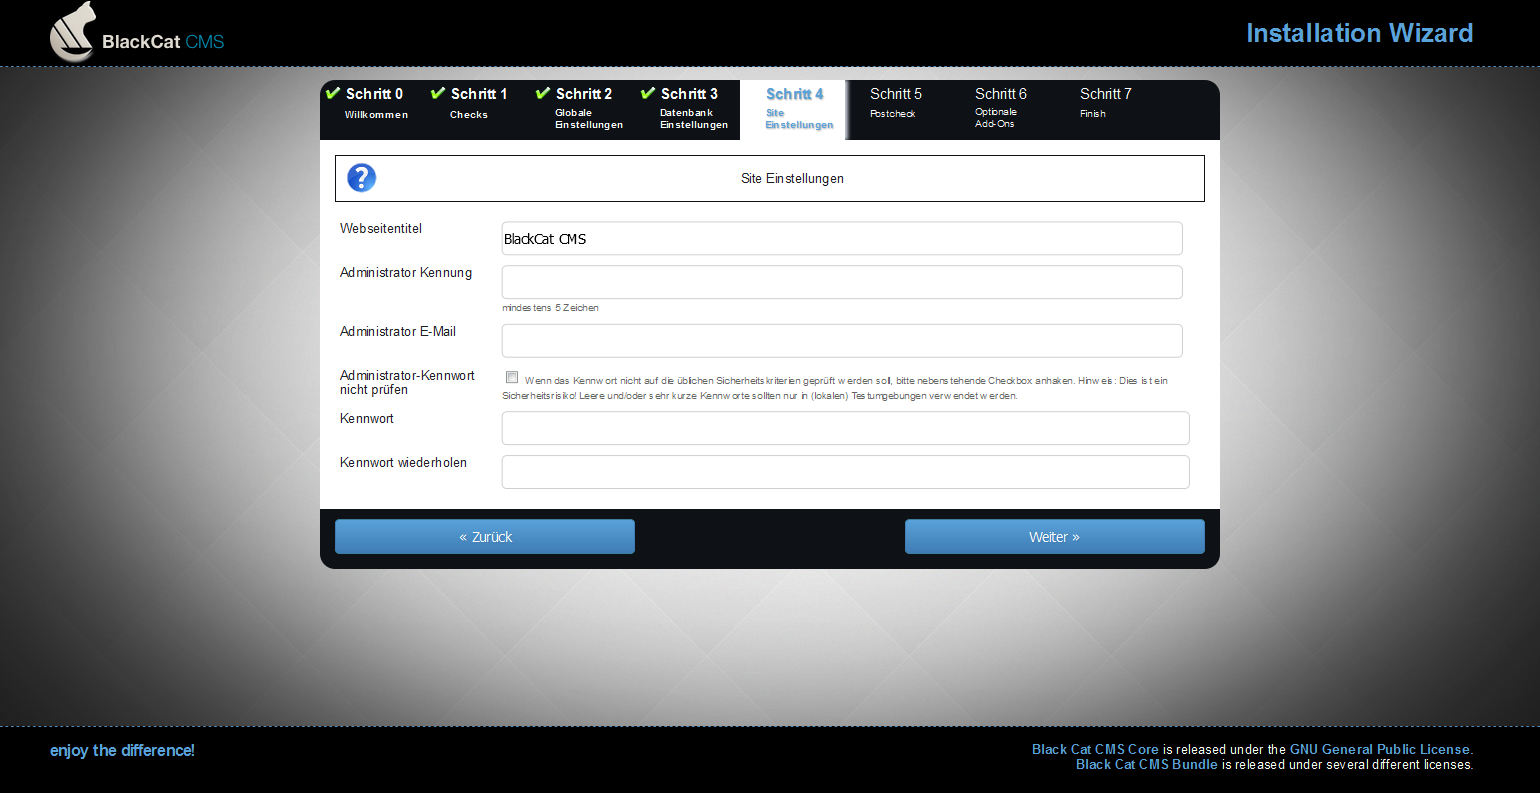Open the GNU General Public License link
Viewport: 1540px width, 793px height.
[x=1380, y=749]
